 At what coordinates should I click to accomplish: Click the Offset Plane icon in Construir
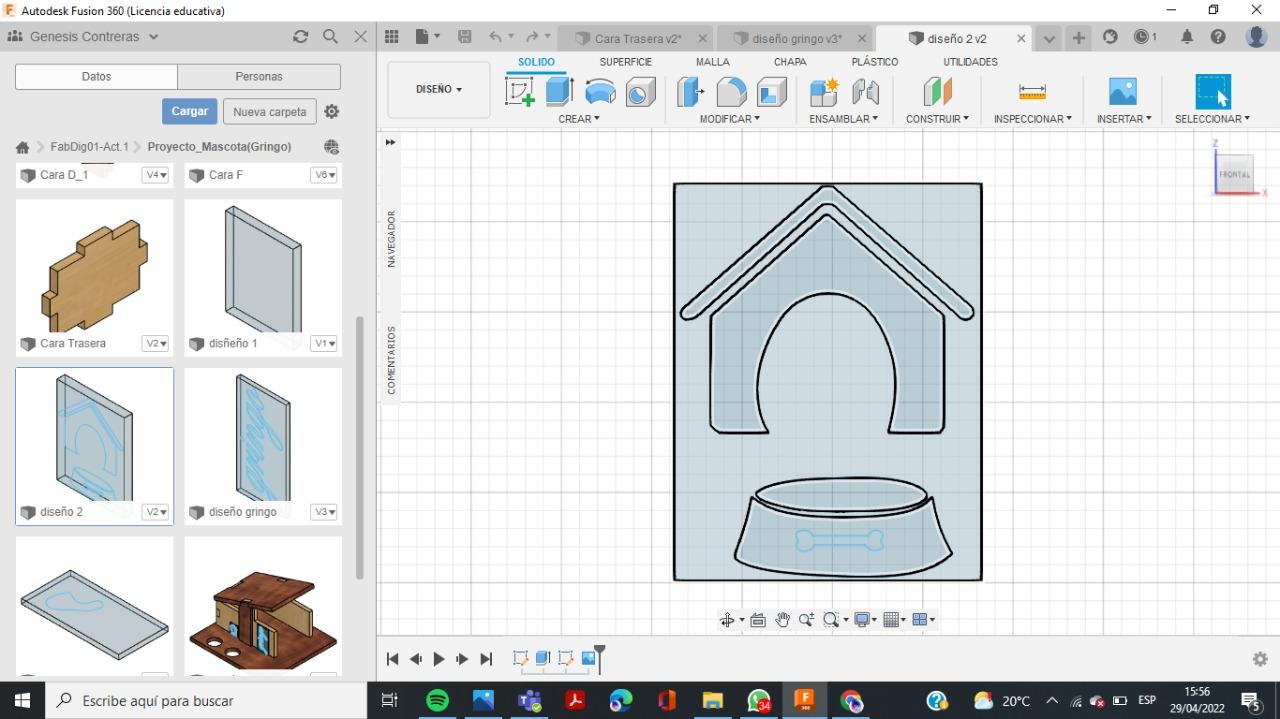(x=937, y=92)
